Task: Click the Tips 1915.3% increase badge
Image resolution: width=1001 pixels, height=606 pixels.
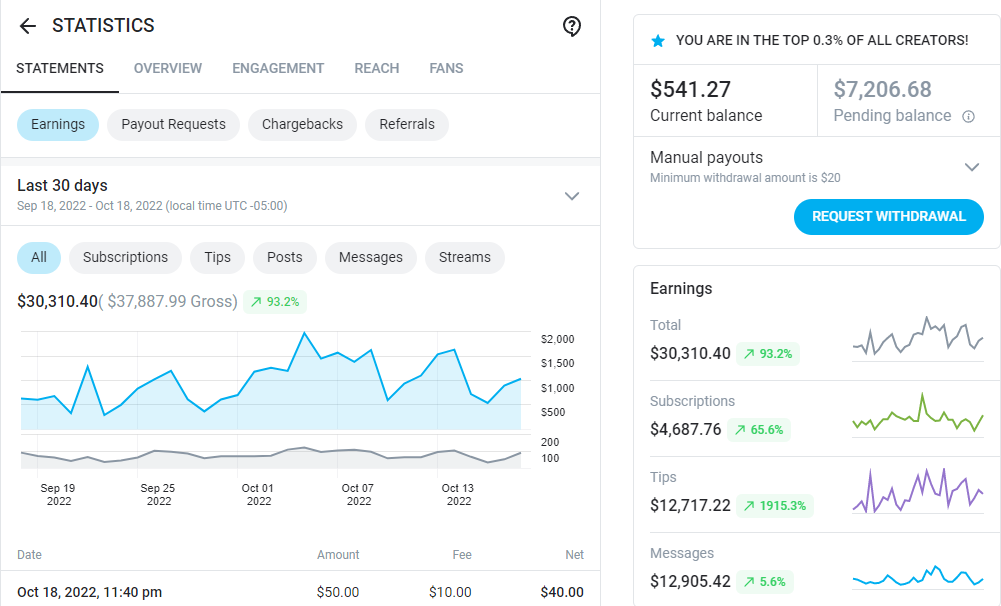Action: tap(775, 505)
